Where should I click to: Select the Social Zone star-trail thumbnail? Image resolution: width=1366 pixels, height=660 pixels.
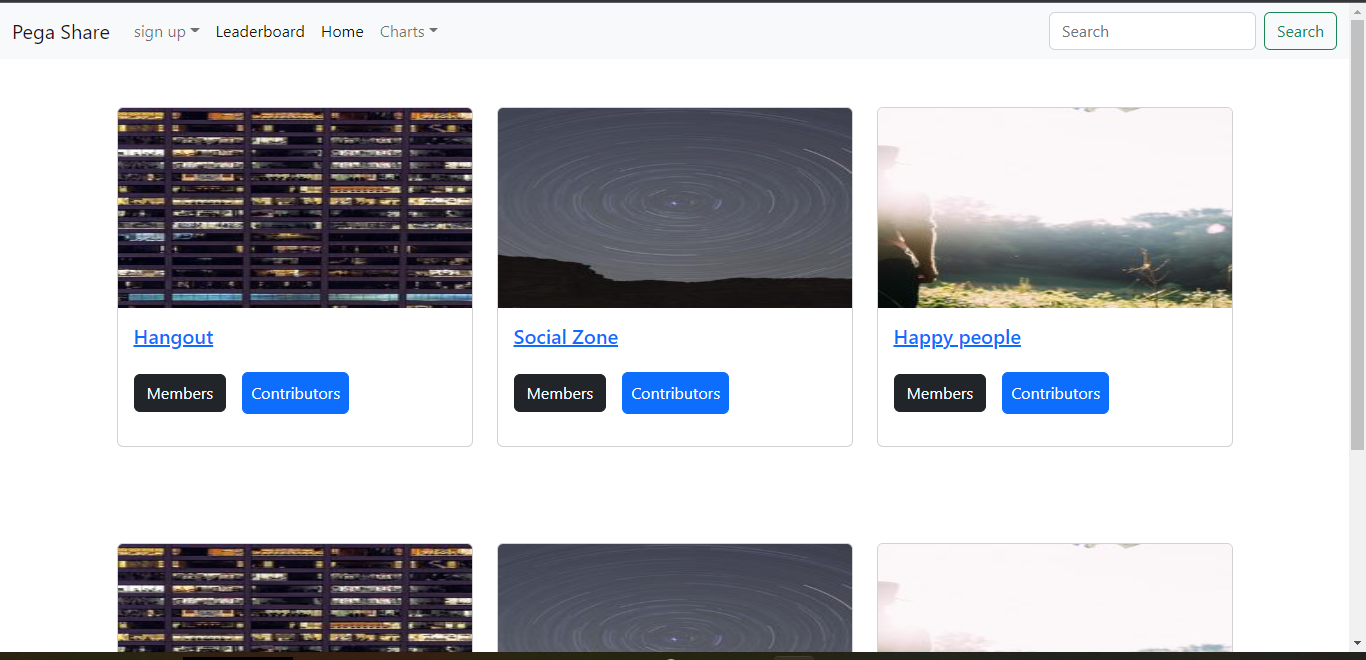(x=674, y=207)
